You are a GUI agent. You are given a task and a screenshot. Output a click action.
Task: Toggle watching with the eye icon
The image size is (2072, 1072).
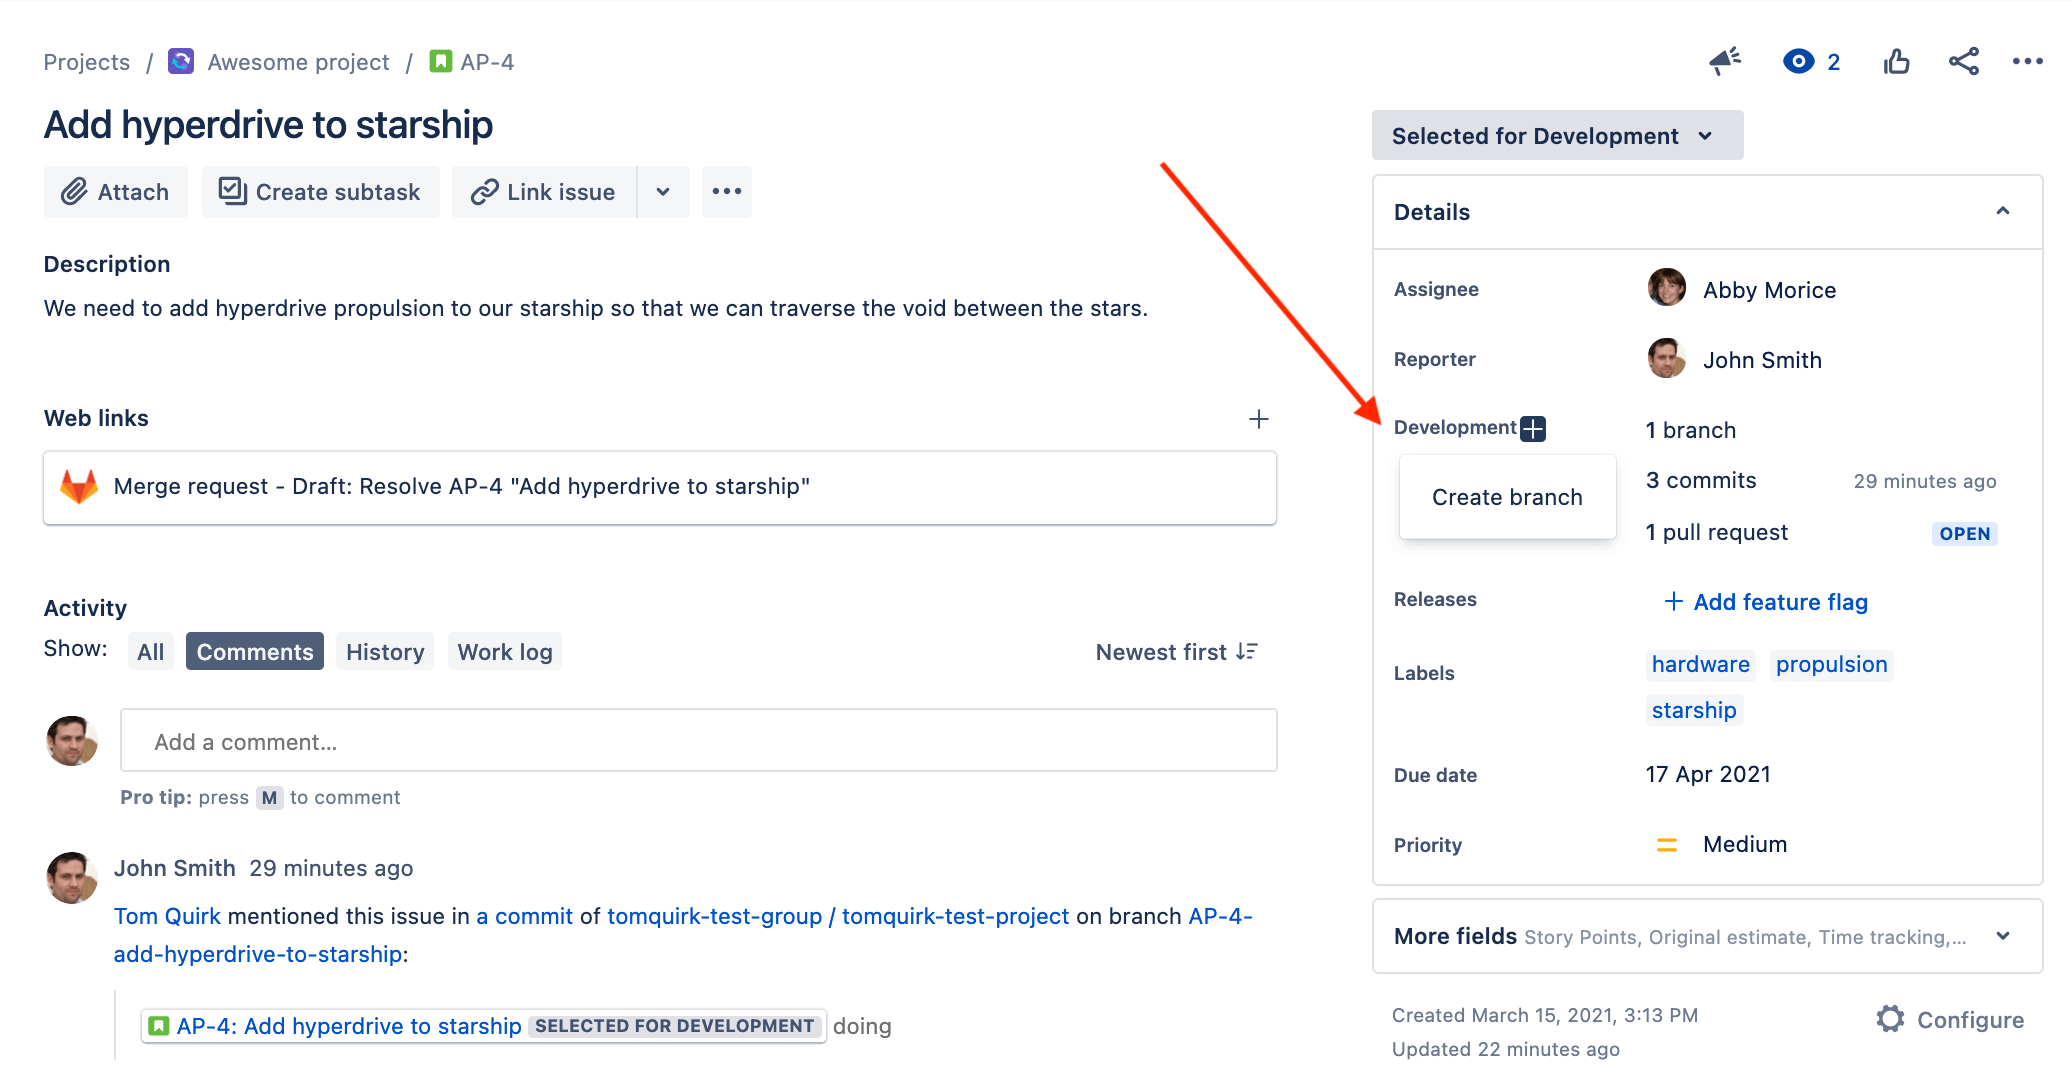1799,61
